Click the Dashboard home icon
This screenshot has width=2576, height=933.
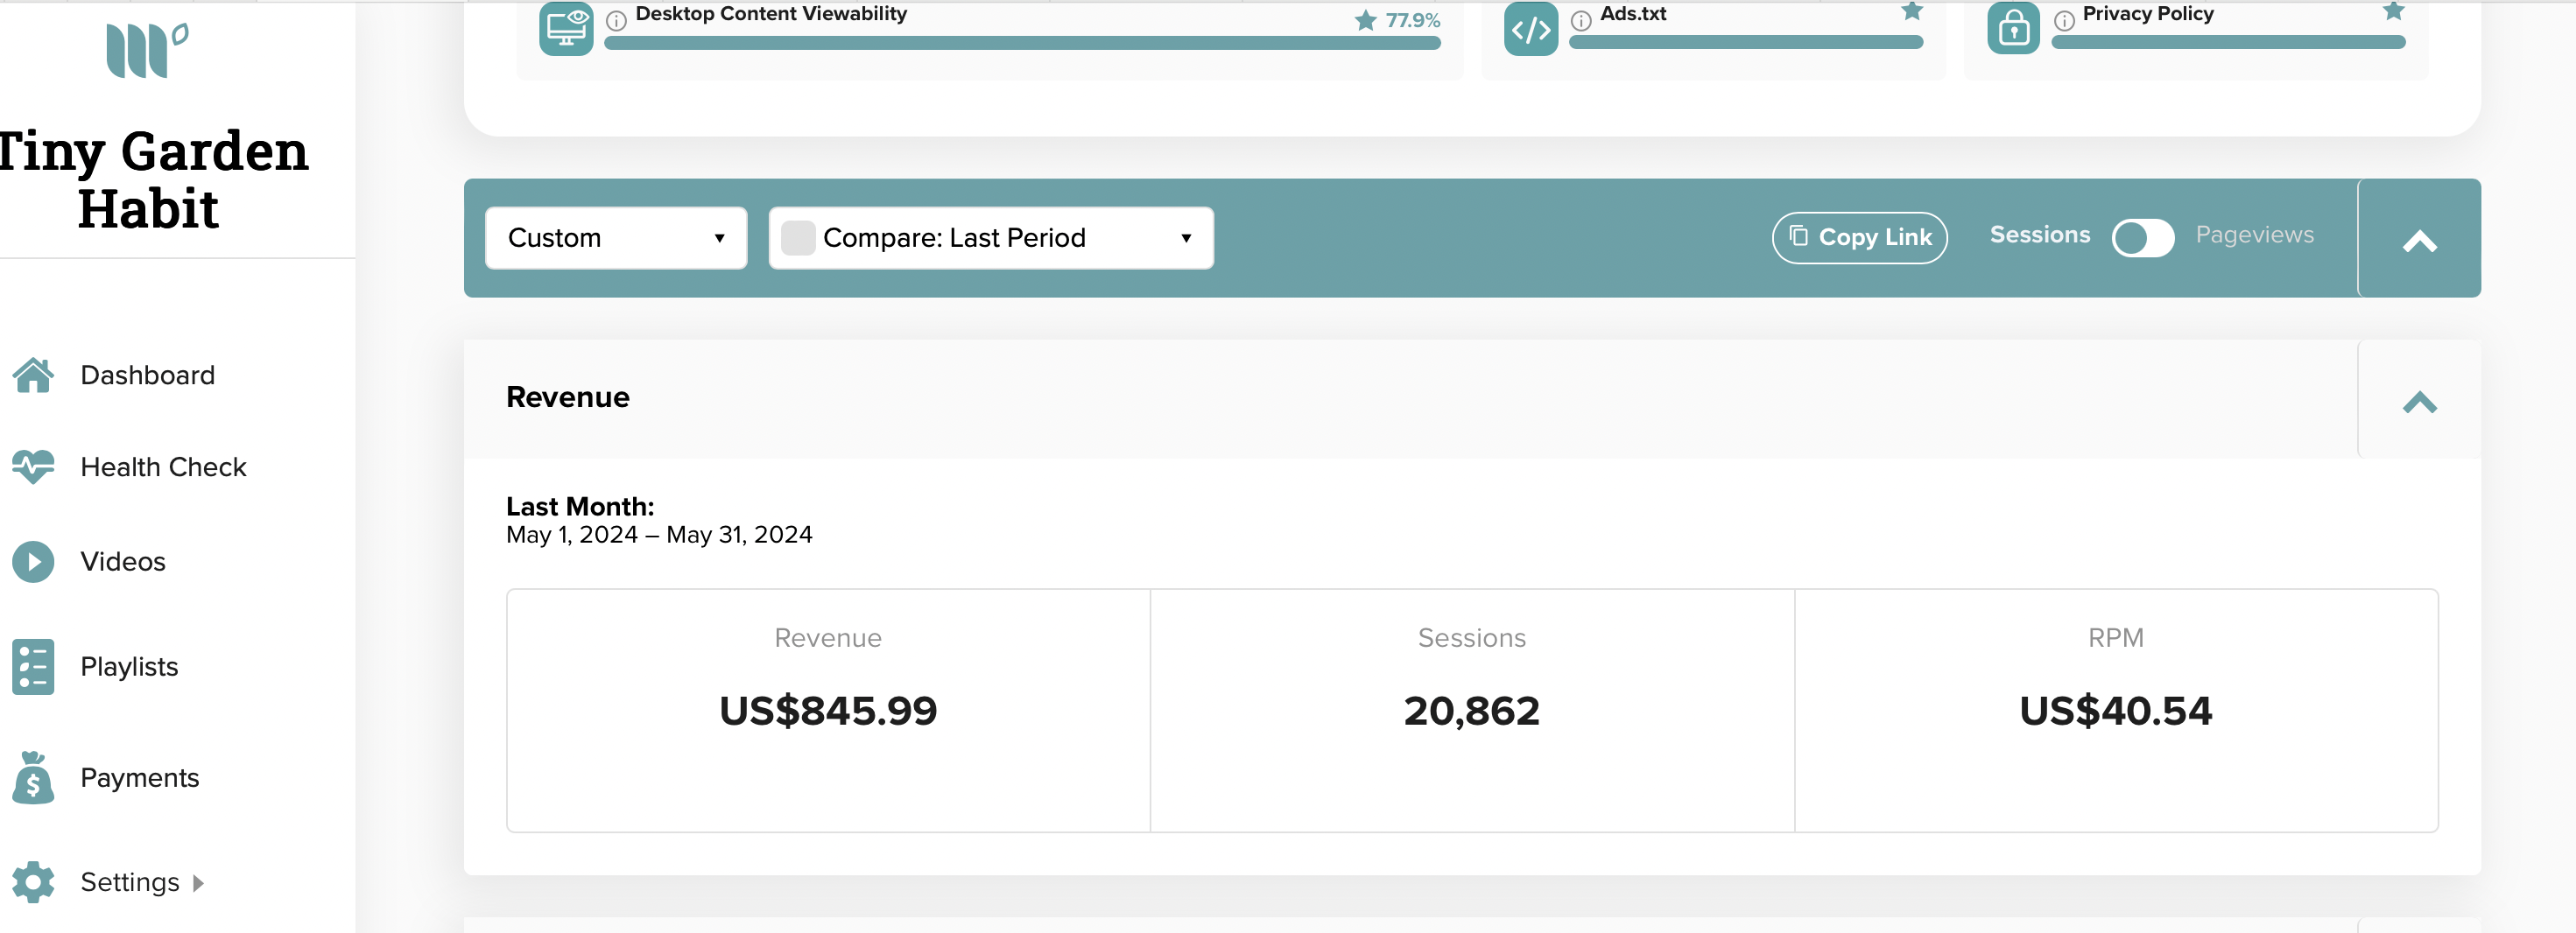33,375
